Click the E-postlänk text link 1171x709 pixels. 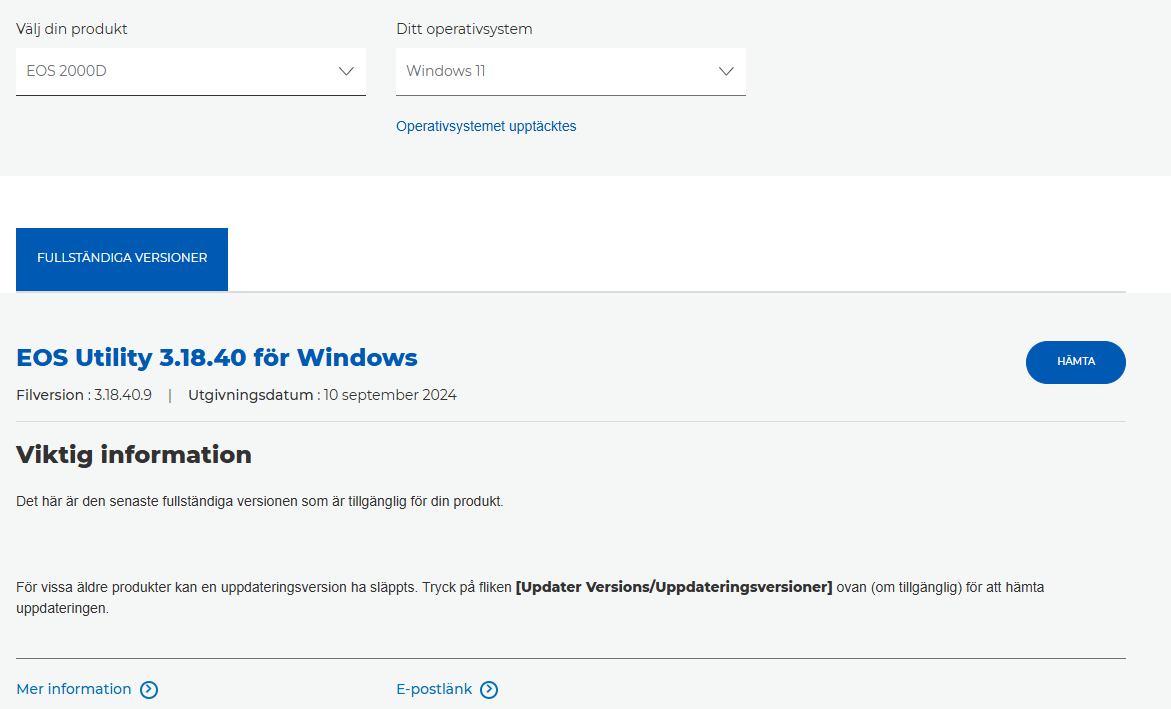pos(434,689)
